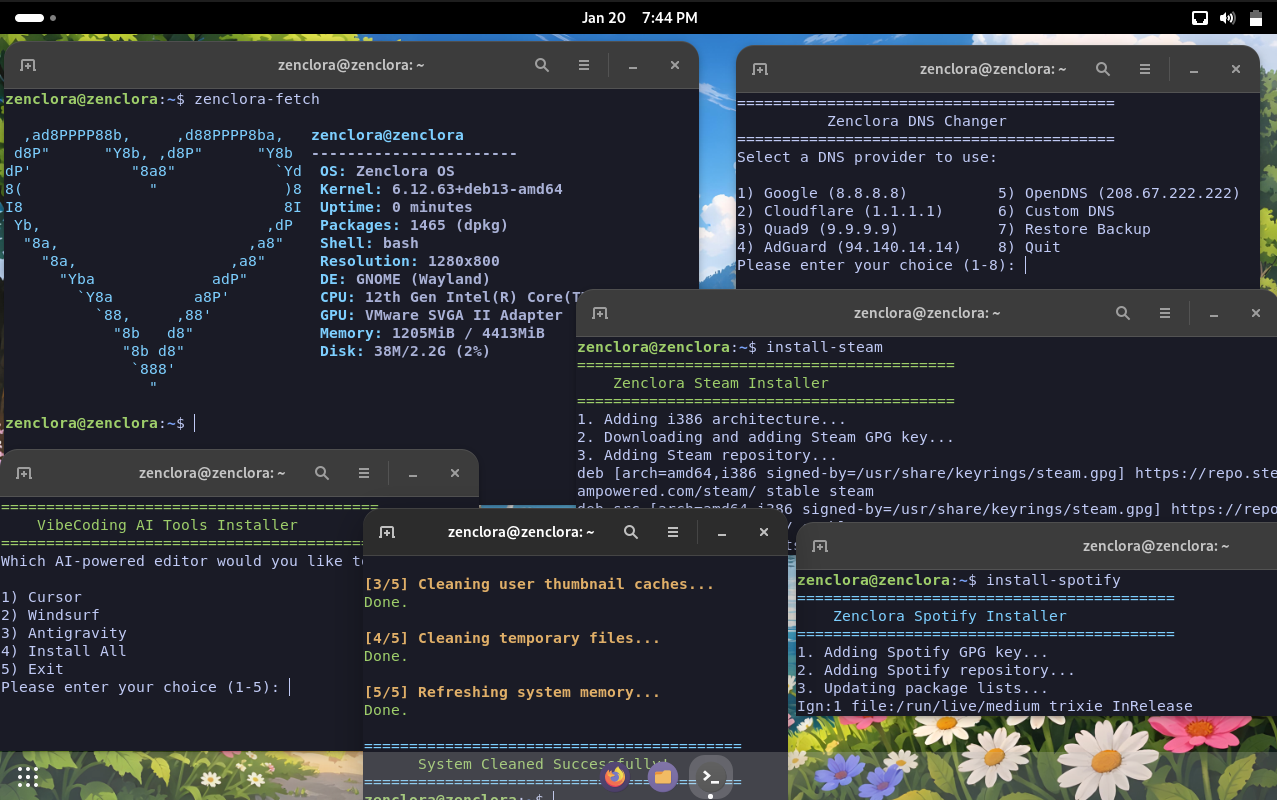
Task: Click the new tab icon in the Spotify installer terminal
Action: point(820,545)
